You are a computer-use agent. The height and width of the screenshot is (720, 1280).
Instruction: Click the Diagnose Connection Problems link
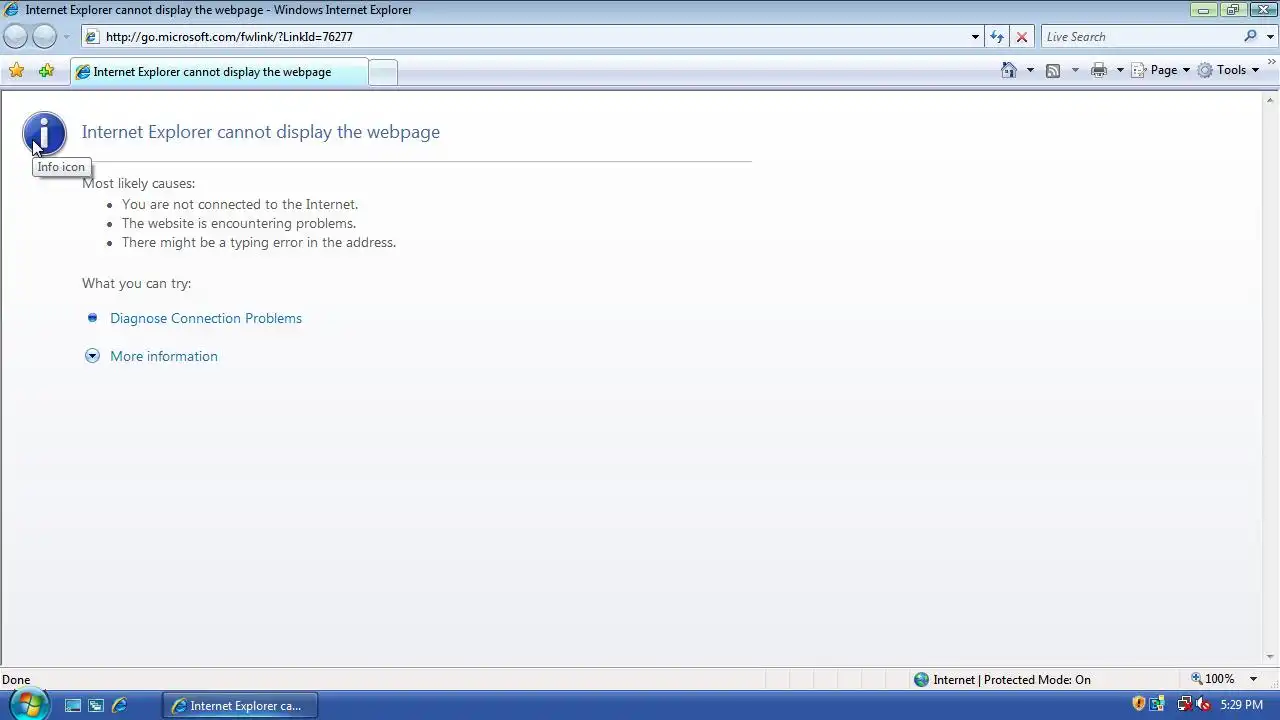(206, 318)
